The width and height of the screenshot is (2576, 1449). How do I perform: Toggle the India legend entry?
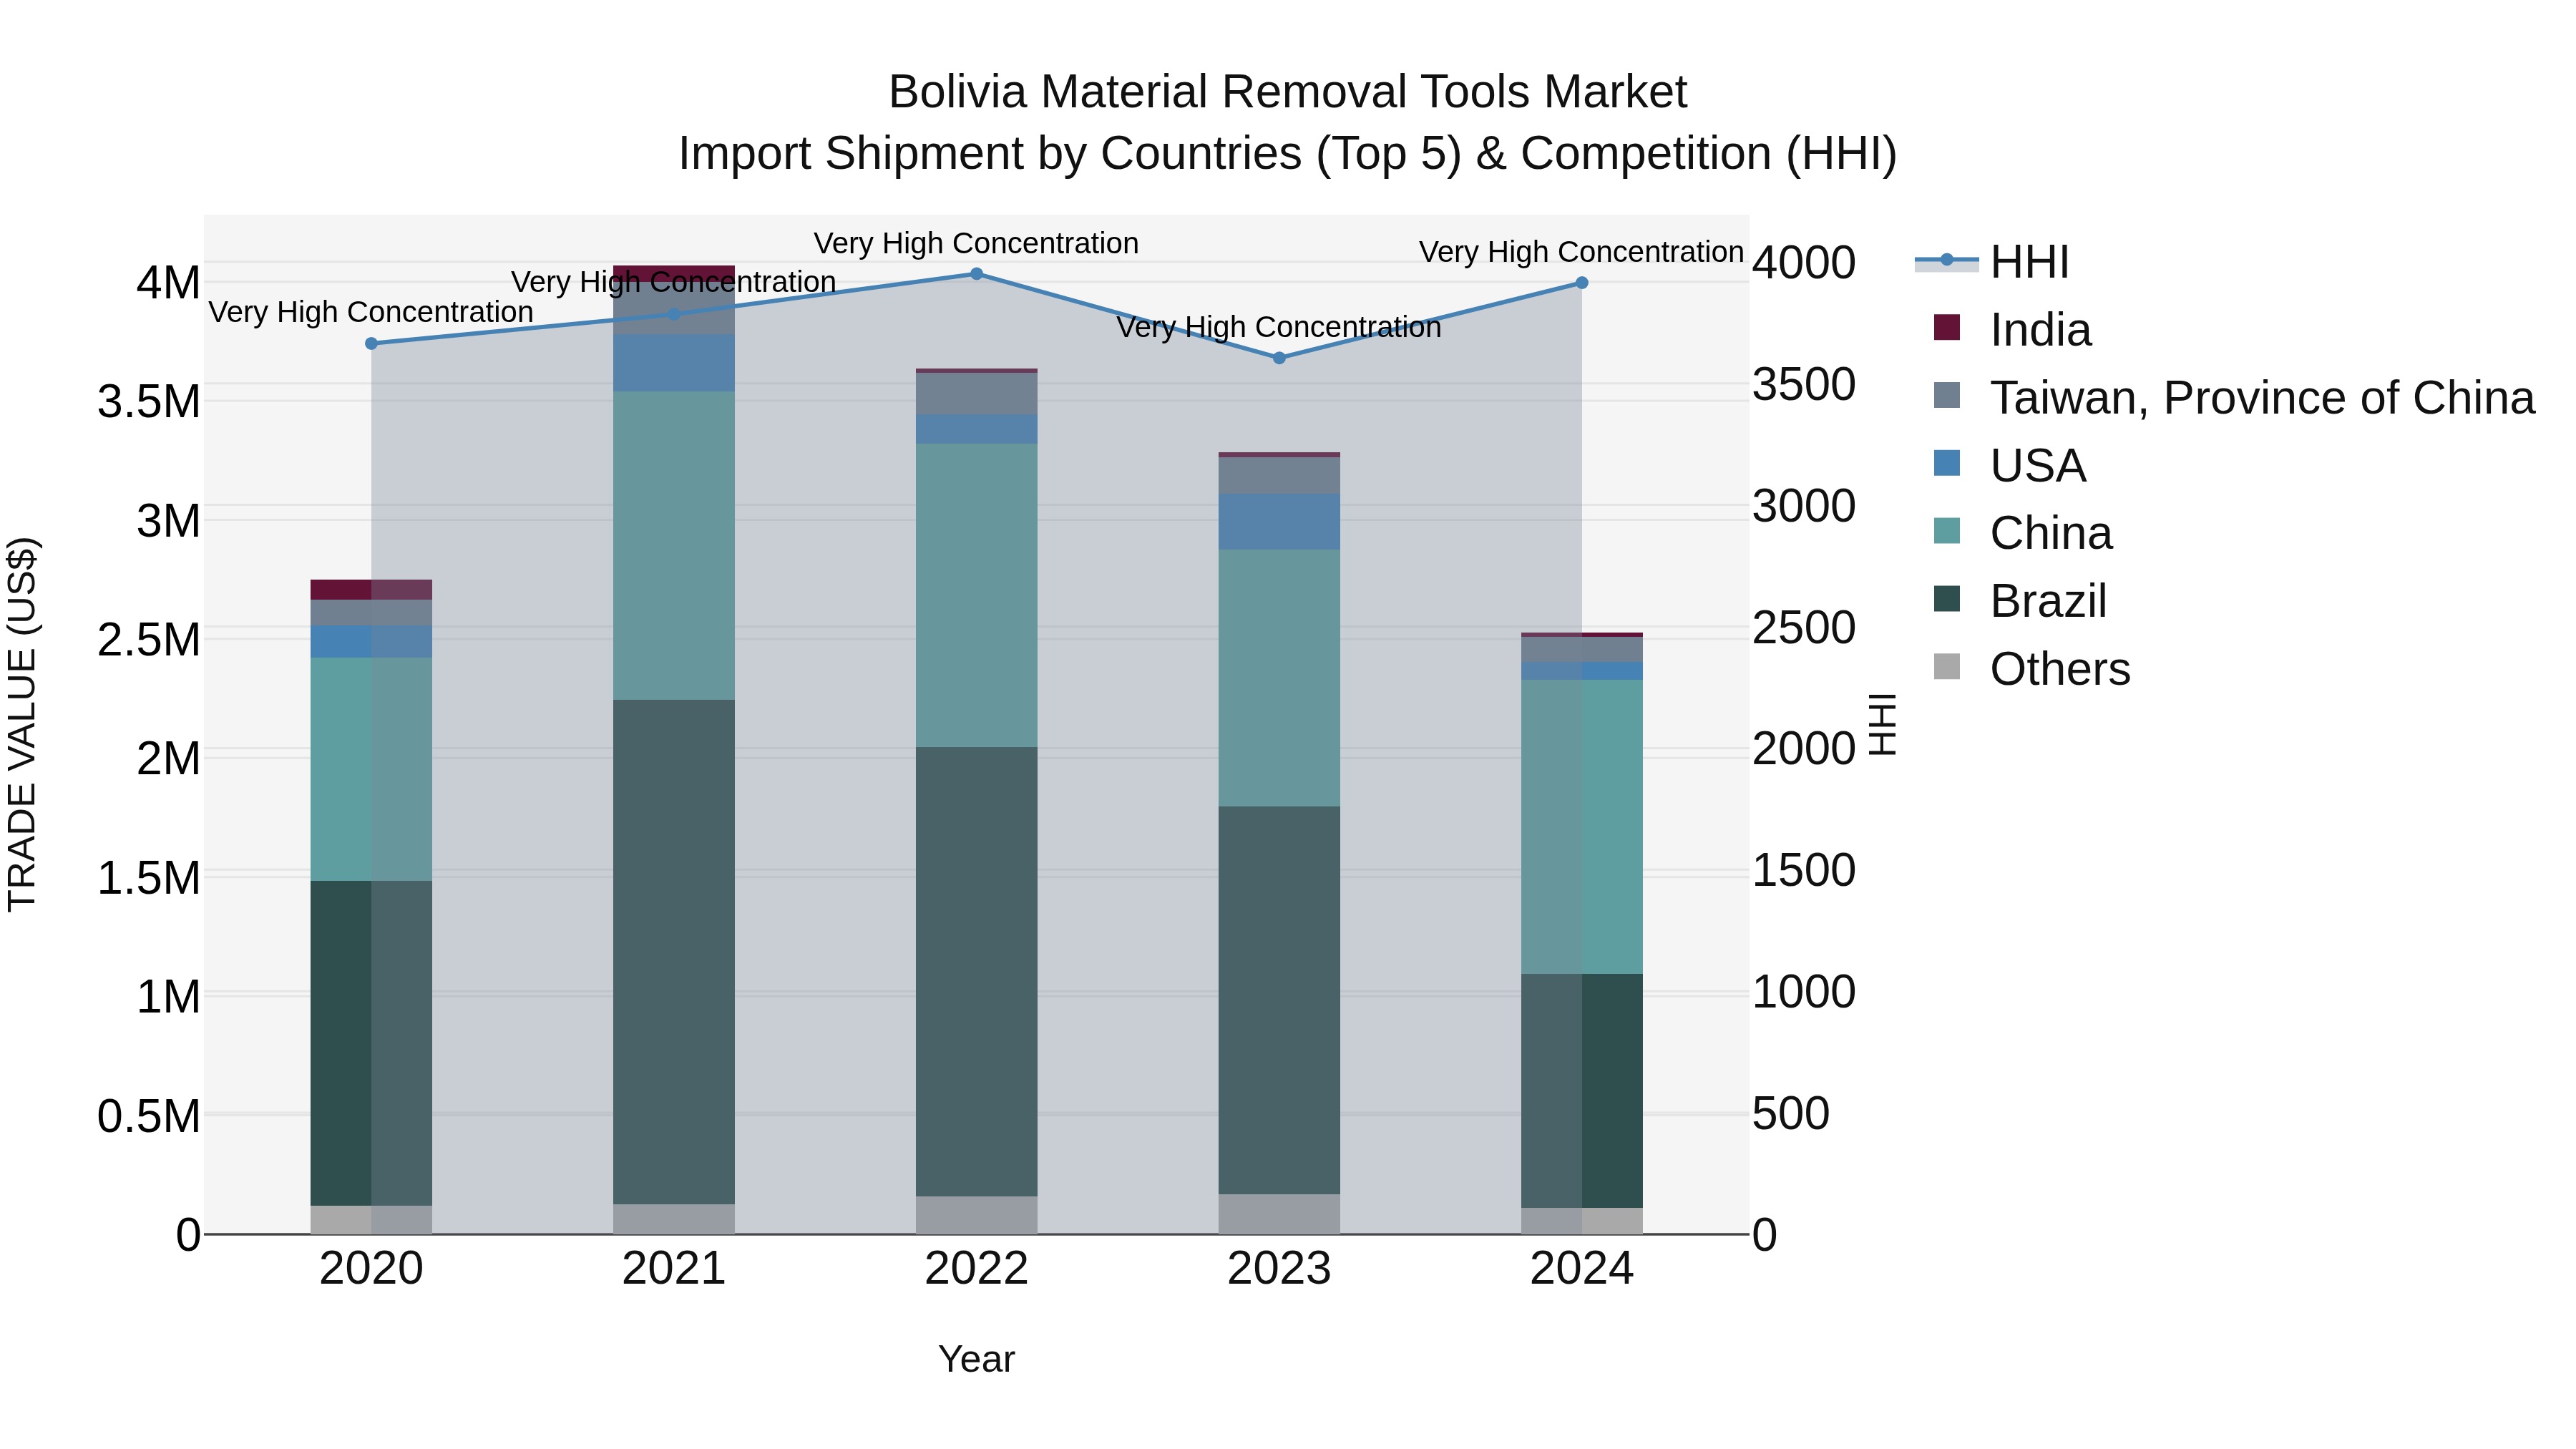pyautogui.click(x=2012, y=329)
